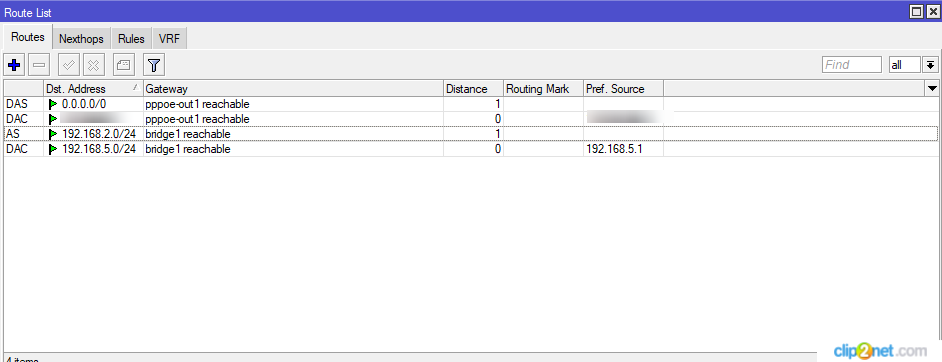Open the 'all' filter combo box

tap(904, 65)
